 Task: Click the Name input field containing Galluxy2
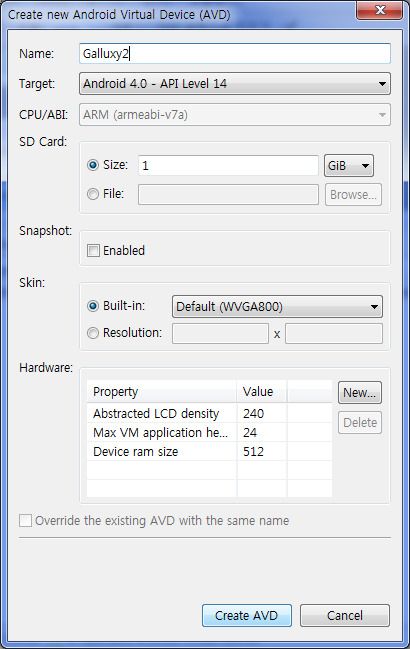pyautogui.click(x=235, y=53)
